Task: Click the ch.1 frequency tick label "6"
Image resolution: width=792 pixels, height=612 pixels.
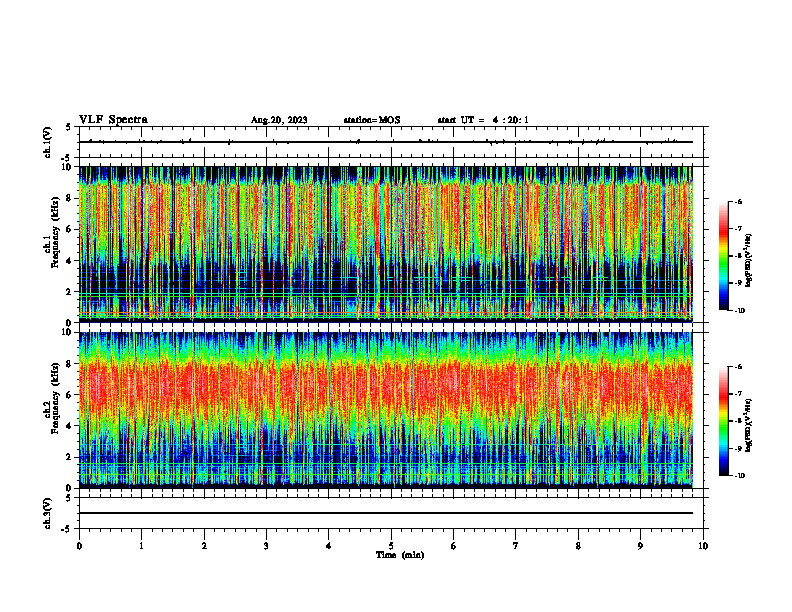Action: (x=71, y=229)
